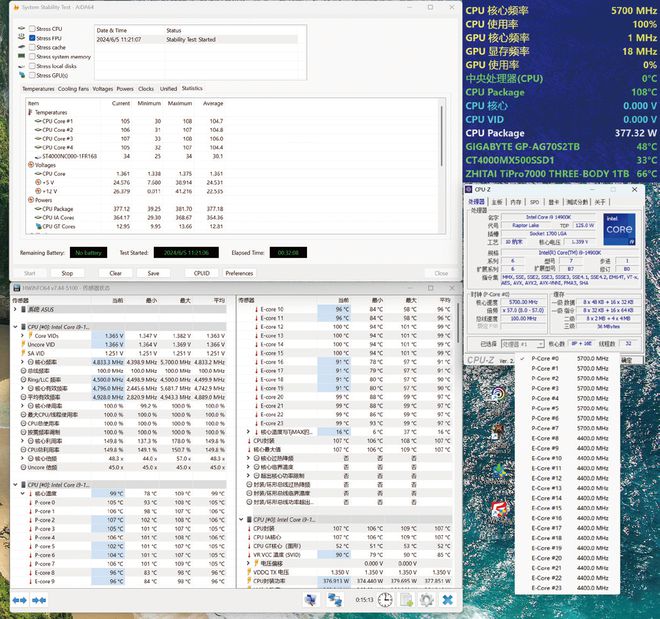Uncheck the Stress FPU checkbox
Image resolution: width=660 pixels, height=619 pixels.
[32, 38]
